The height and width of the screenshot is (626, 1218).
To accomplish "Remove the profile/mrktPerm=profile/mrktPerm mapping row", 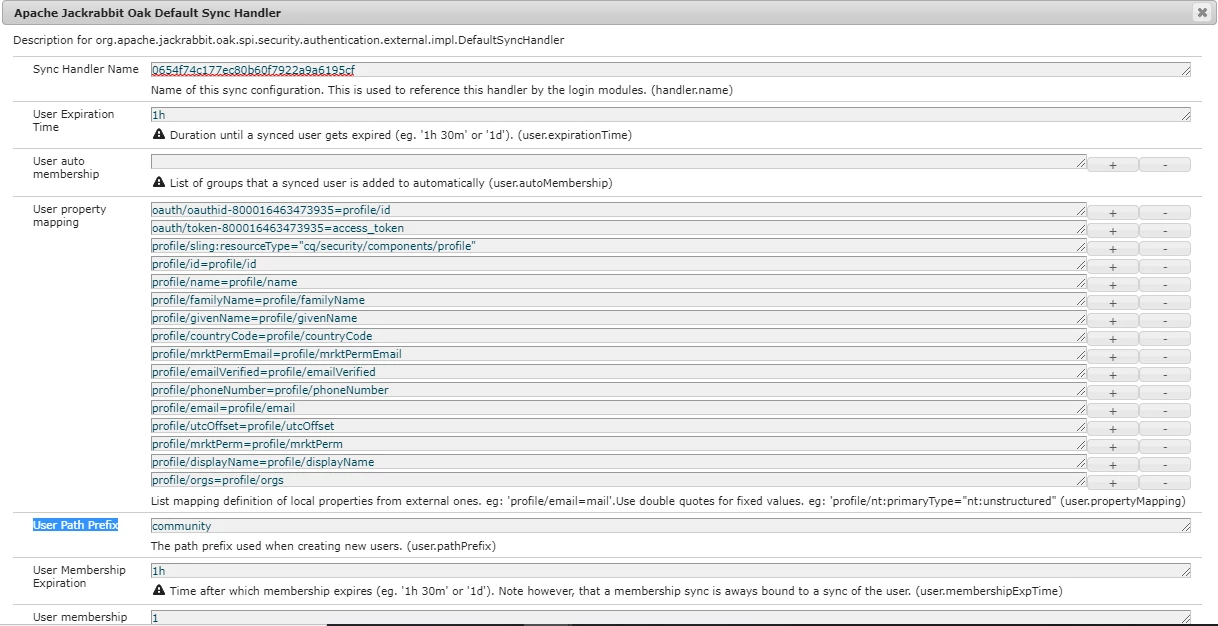I will click(1165, 447).
